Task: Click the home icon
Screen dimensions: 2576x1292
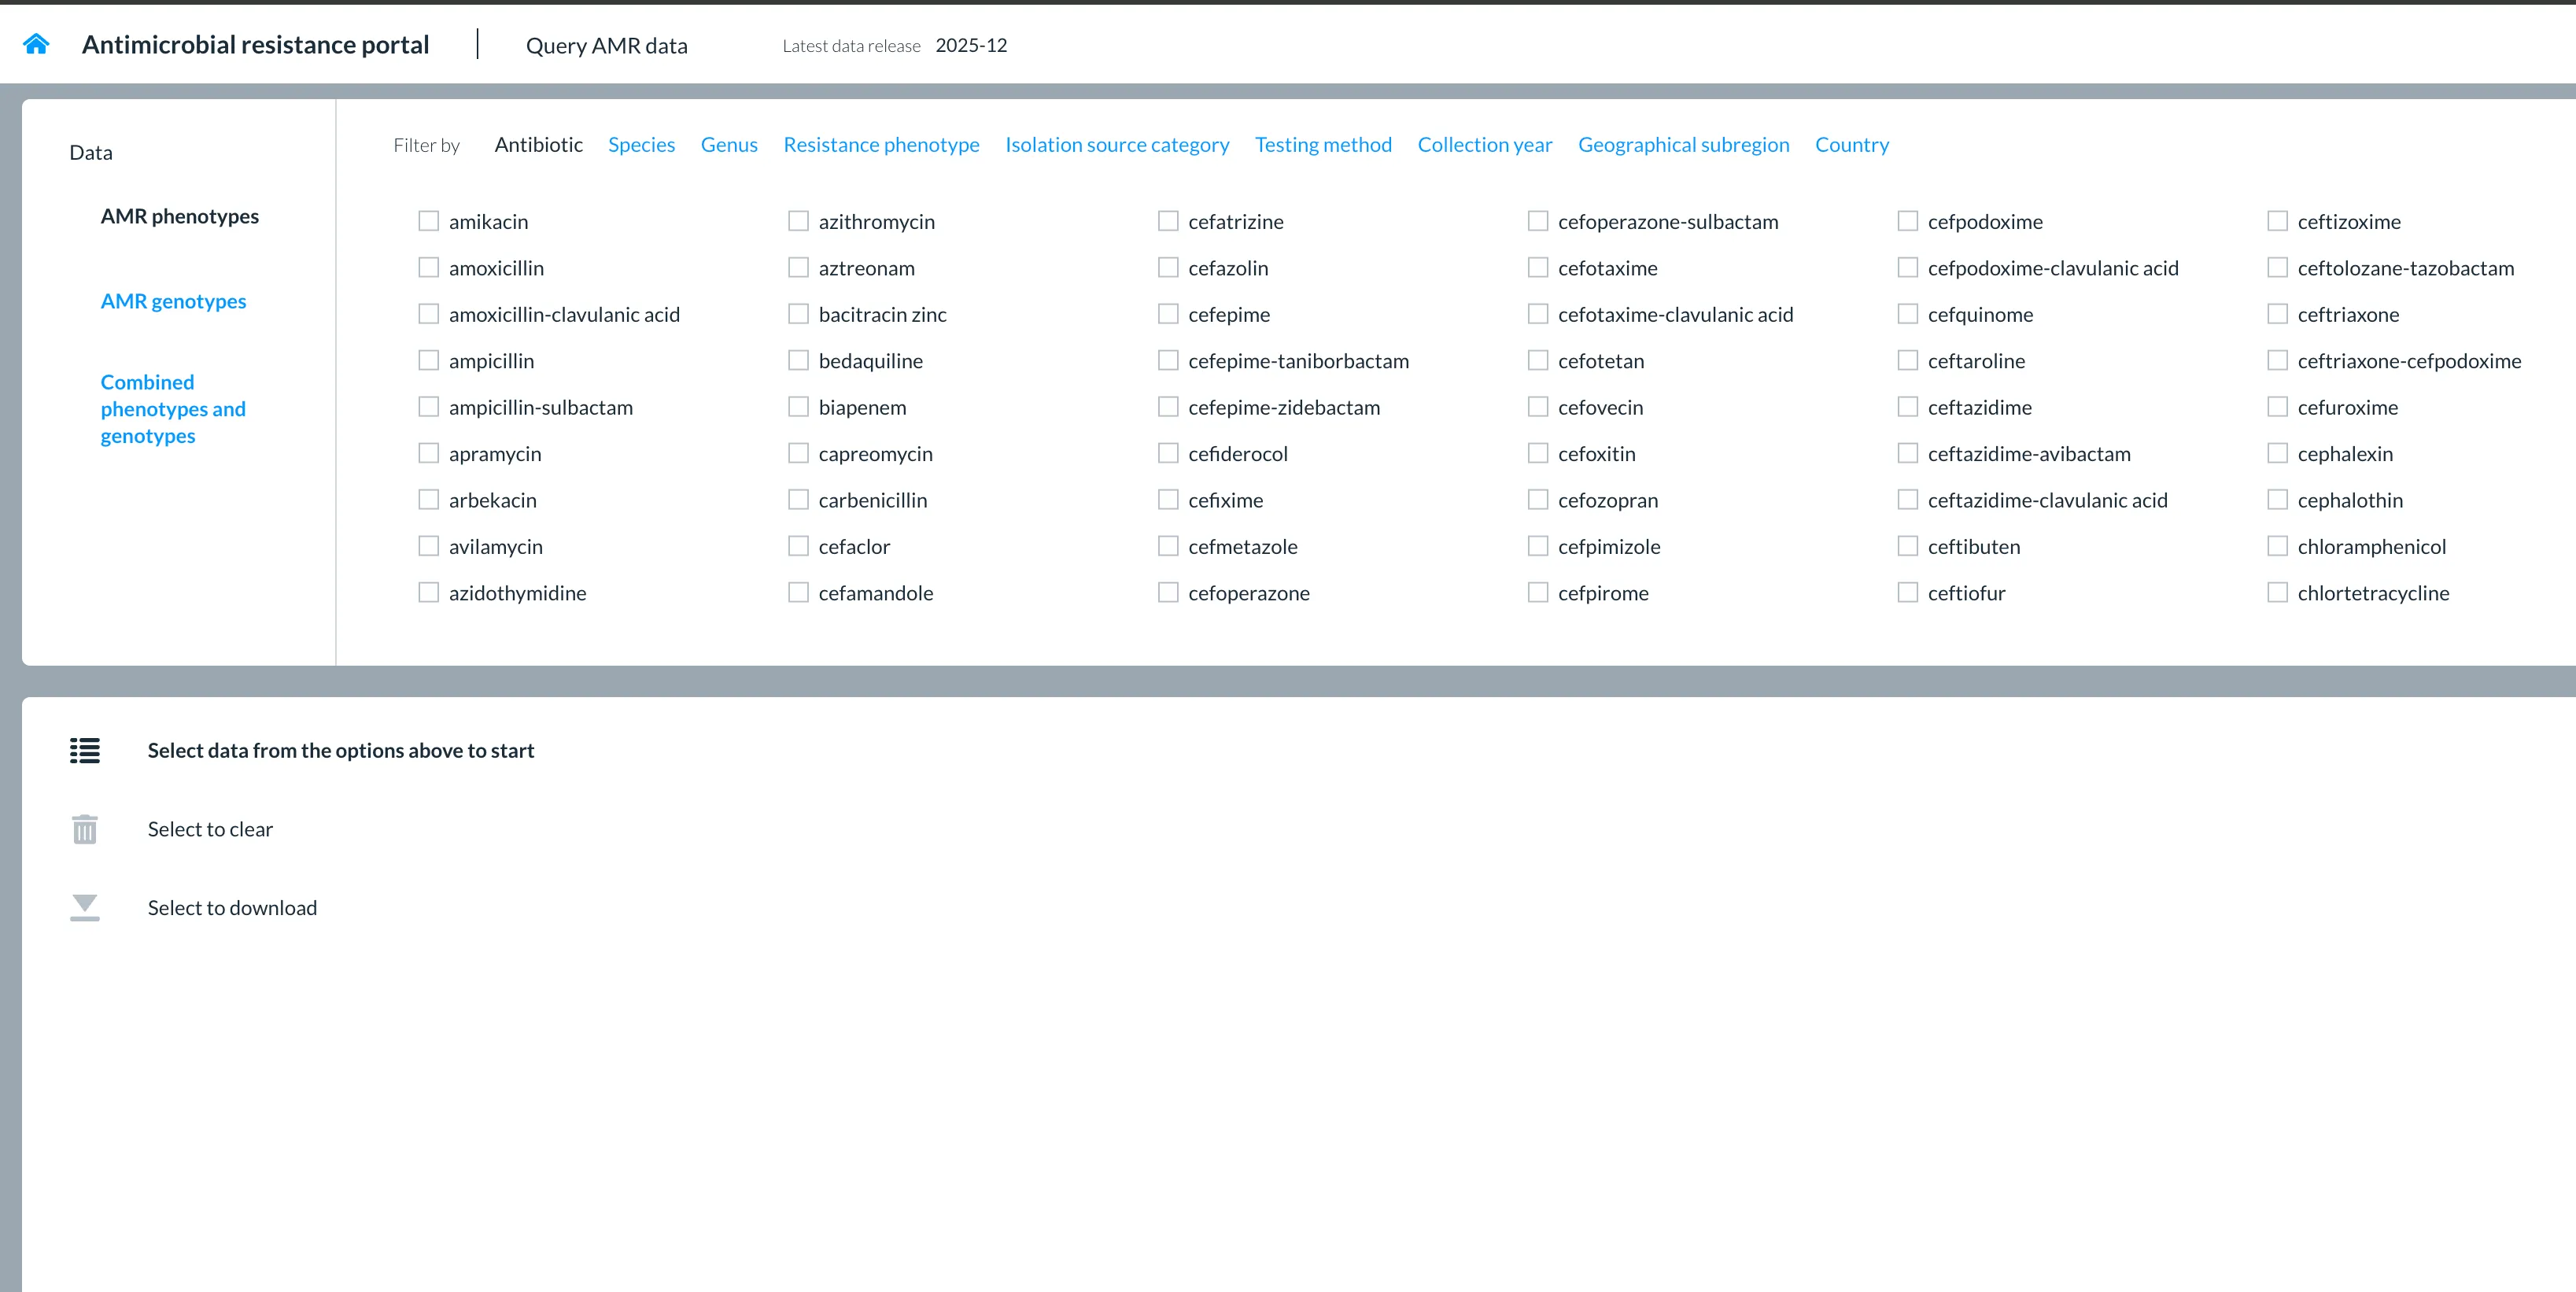Action: (36, 44)
